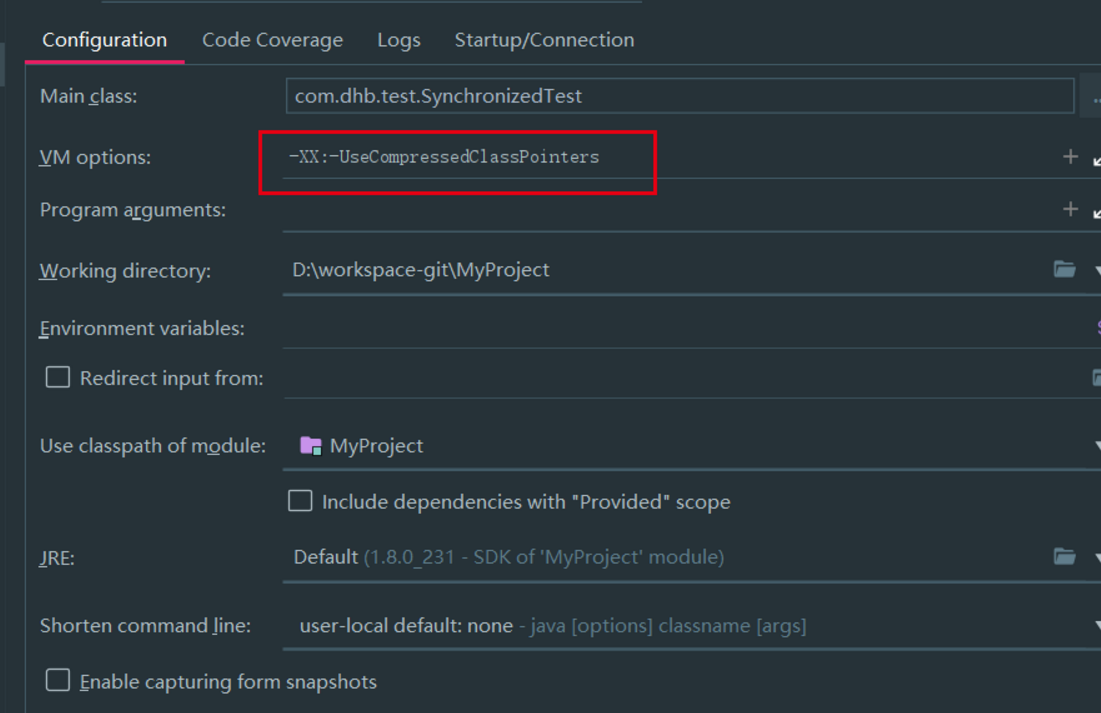Add a Program argument with the plus button
The image size is (1101, 713).
(1070, 209)
